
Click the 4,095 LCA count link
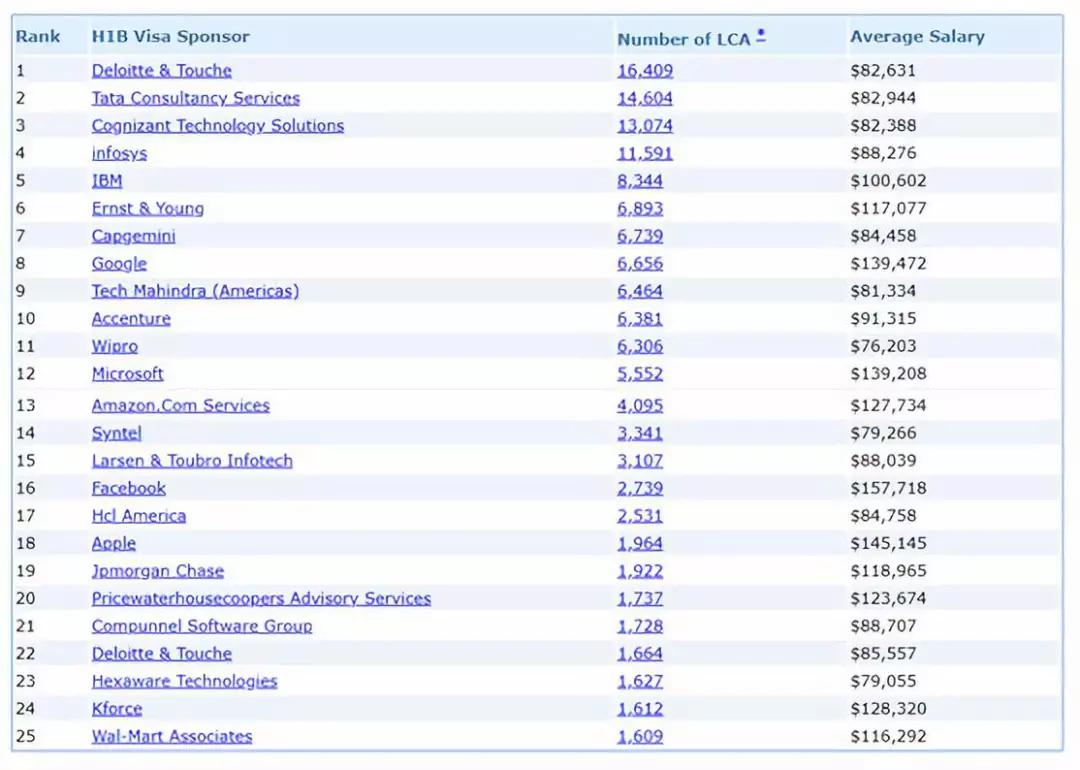(640, 406)
